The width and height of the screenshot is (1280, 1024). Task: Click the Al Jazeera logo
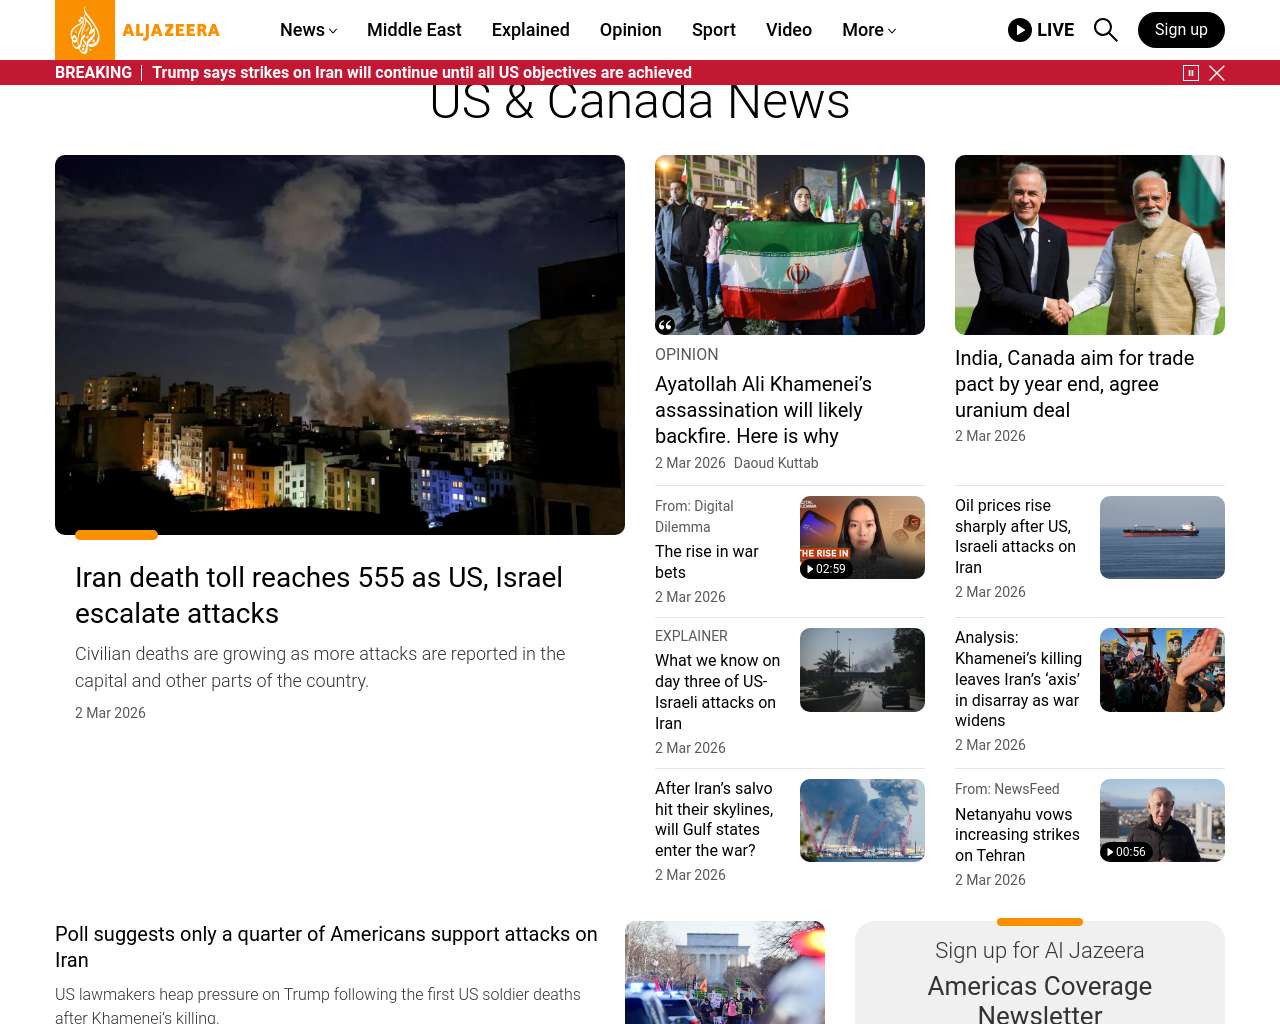pos(137,30)
